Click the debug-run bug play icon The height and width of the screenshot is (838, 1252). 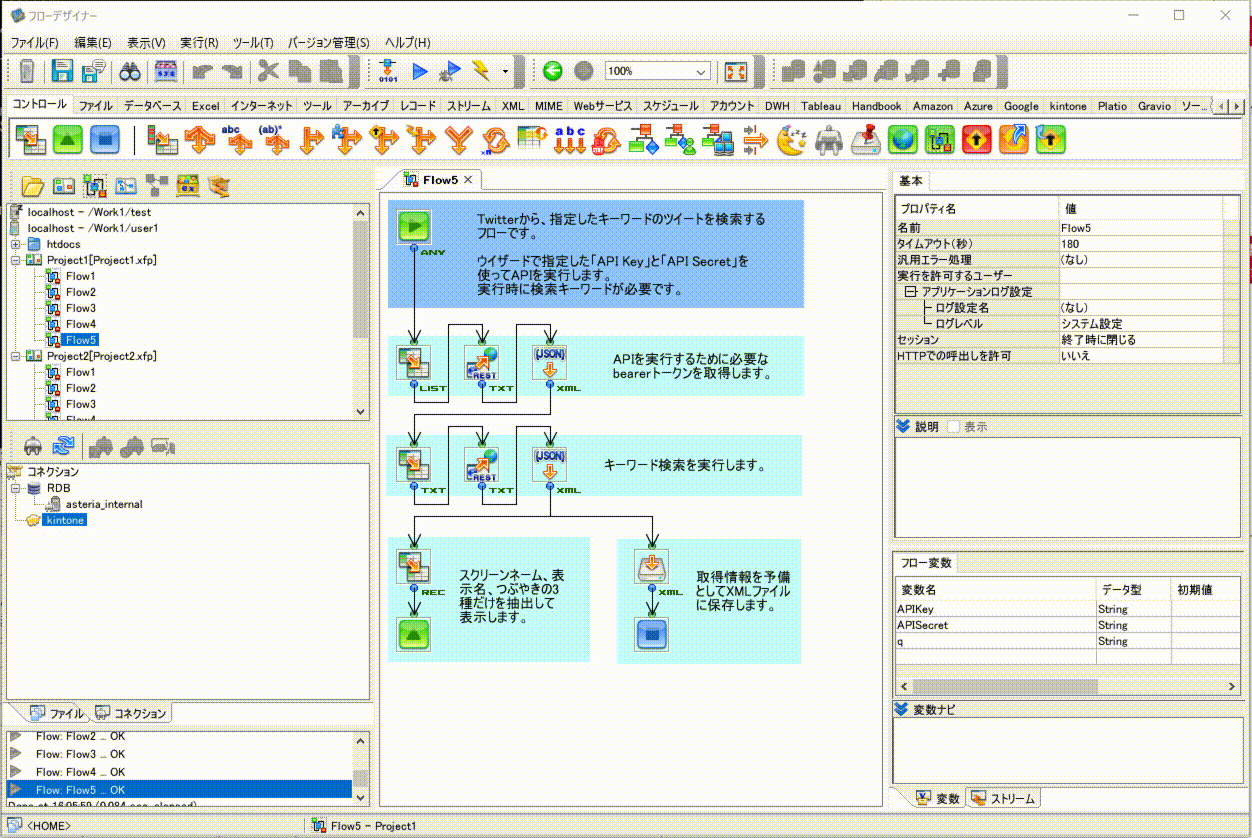(451, 72)
